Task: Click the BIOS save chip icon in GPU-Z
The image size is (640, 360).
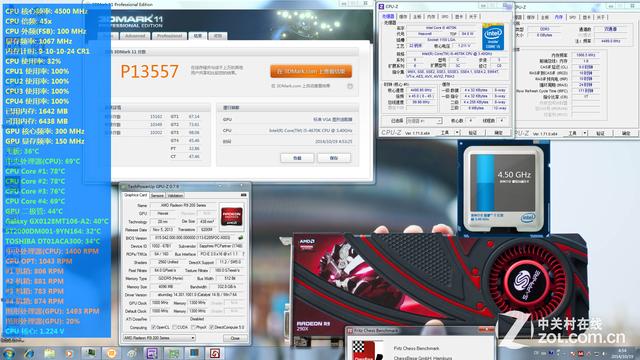Action: click(240, 238)
